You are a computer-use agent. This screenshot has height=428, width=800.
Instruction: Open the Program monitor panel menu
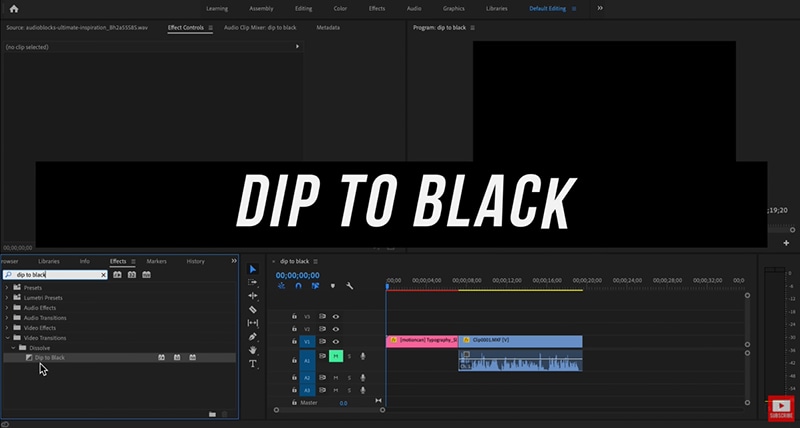(472, 28)
